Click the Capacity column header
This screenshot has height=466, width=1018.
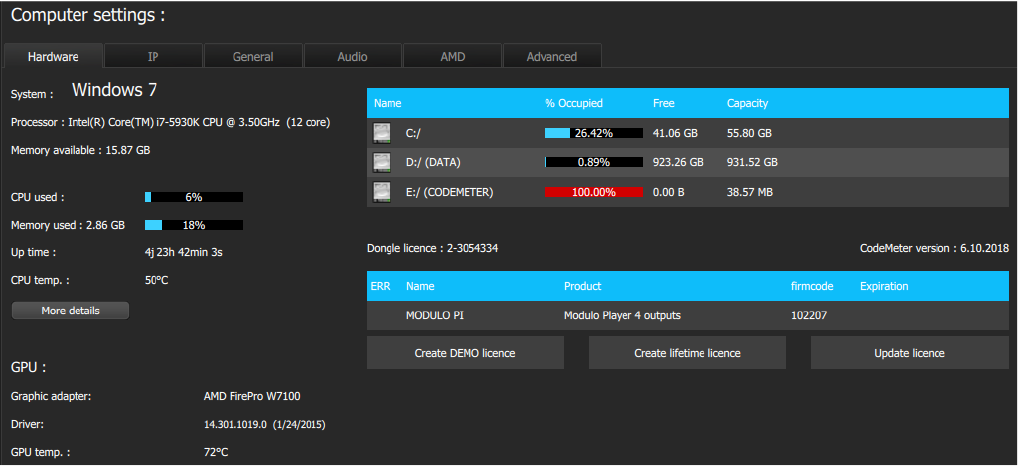(x=747, y=103)
